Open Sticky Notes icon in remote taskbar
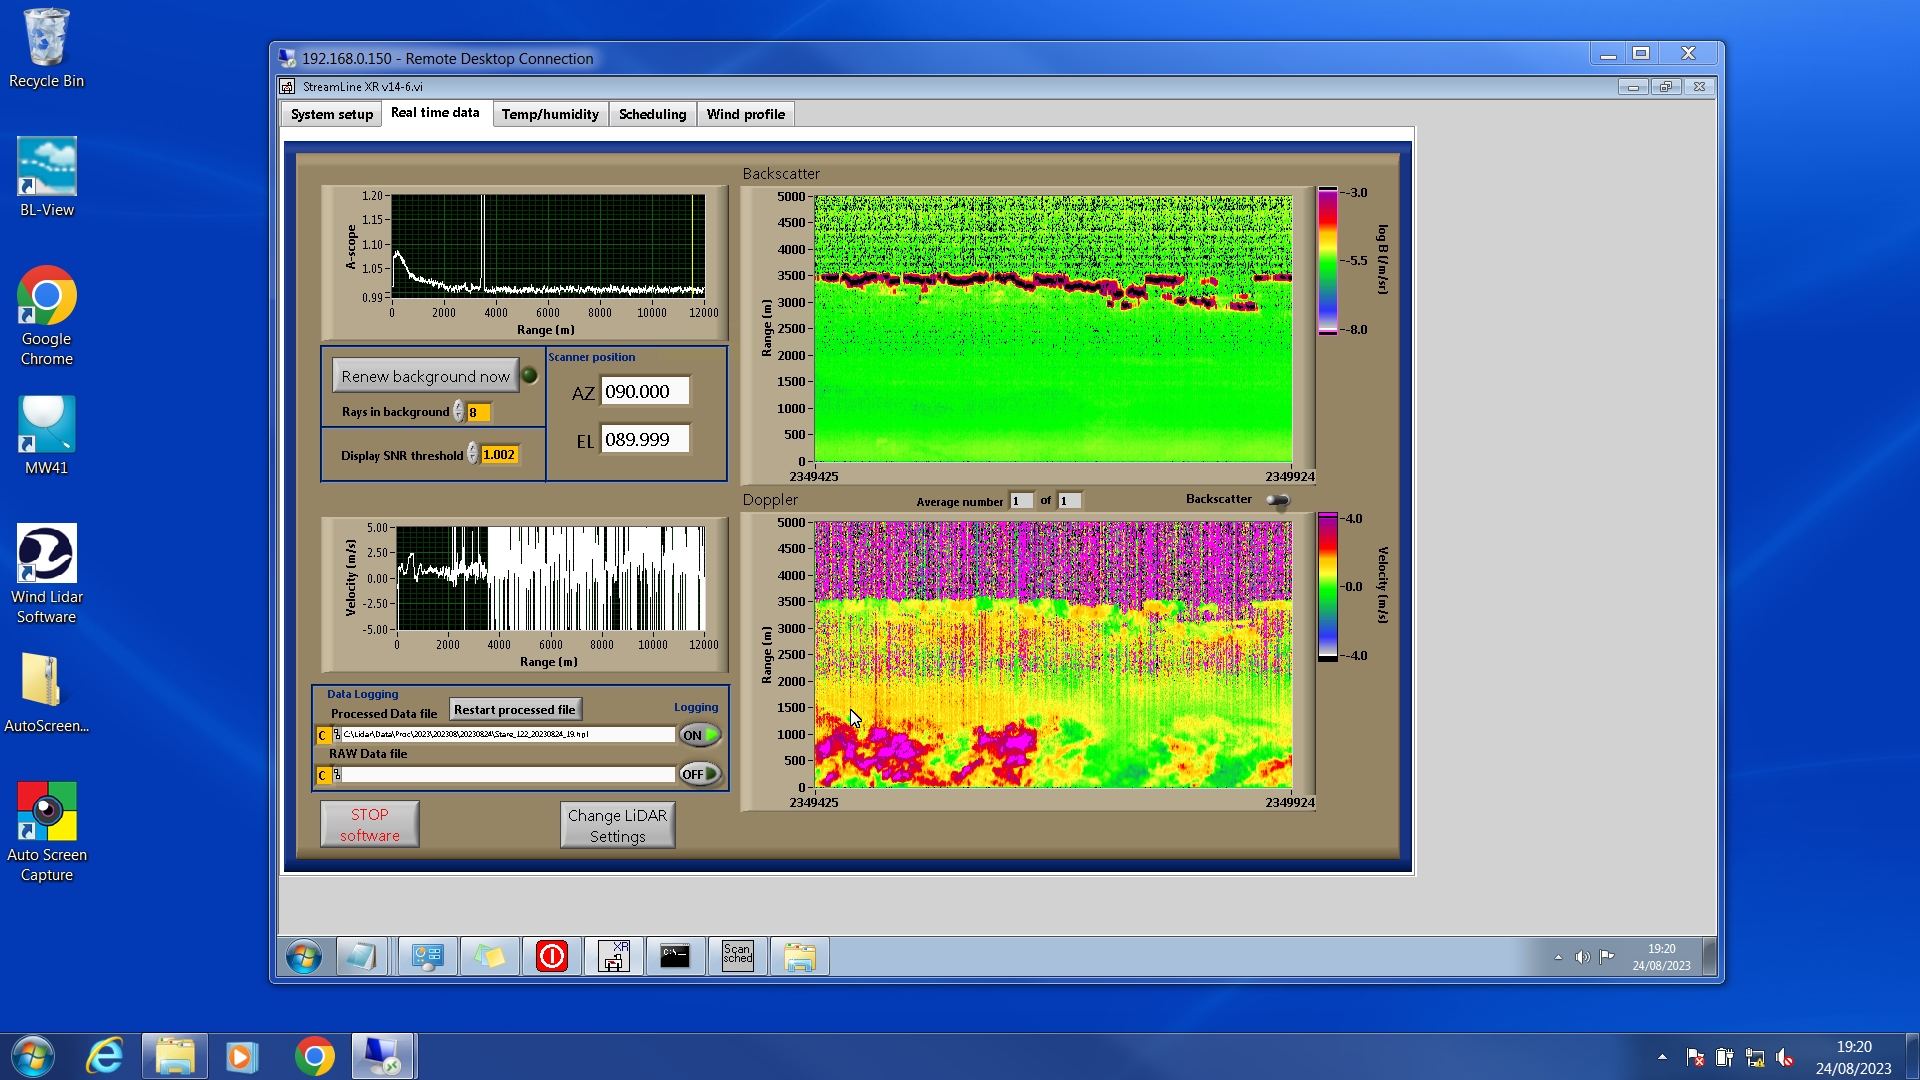 [489, 956]
